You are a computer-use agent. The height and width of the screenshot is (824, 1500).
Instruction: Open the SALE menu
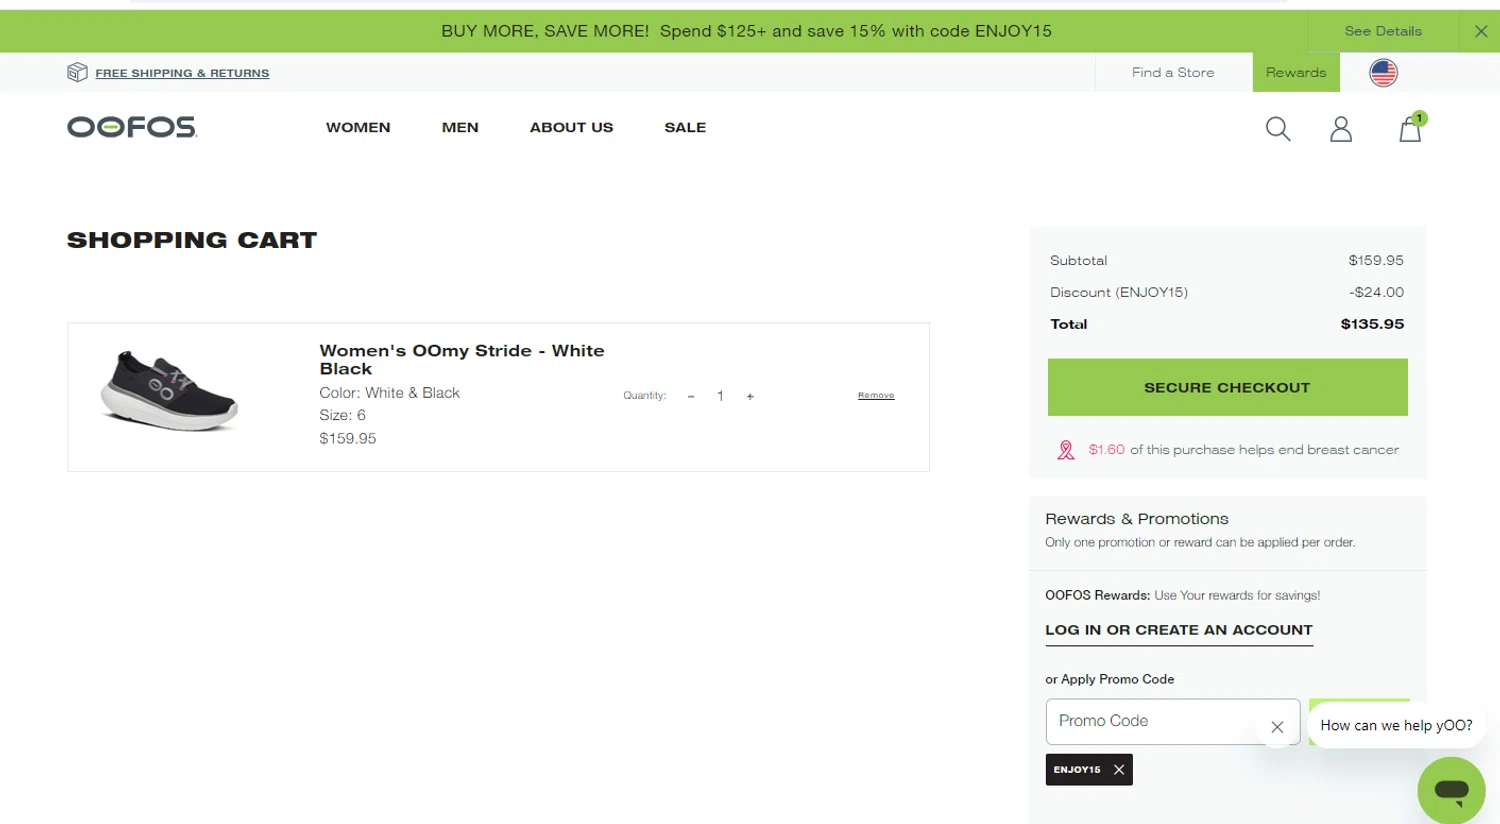pos(685,127)
